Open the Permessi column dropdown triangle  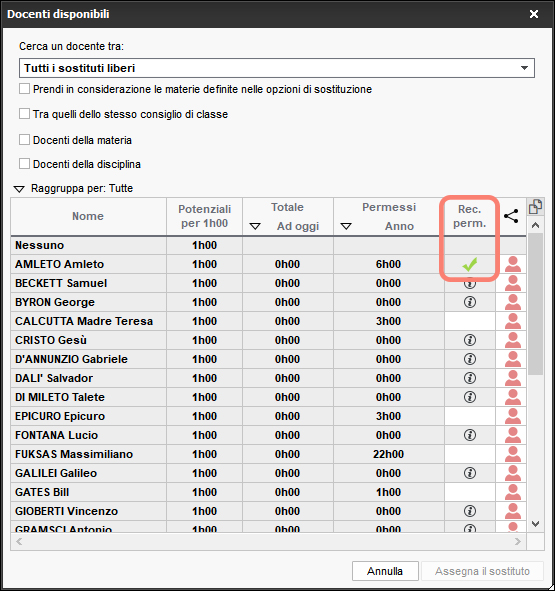(x=346, y=226)
